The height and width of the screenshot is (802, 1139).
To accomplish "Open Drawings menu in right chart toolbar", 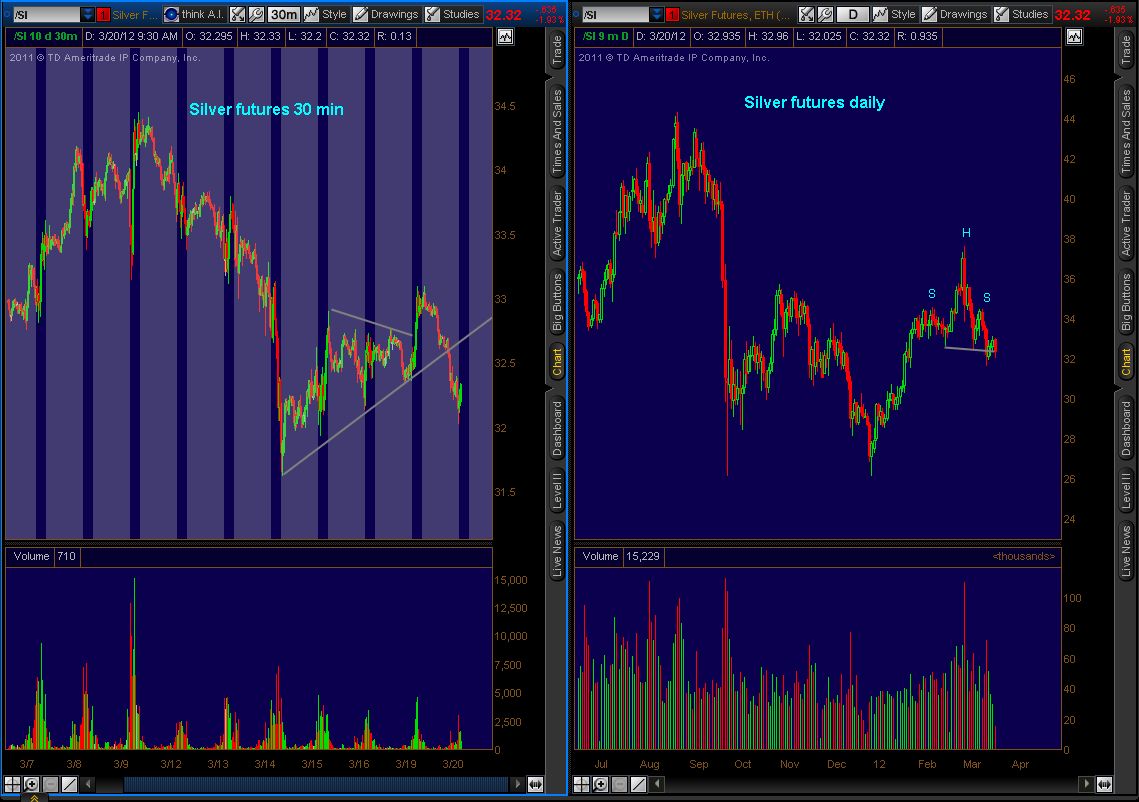I will pos(956,14).
